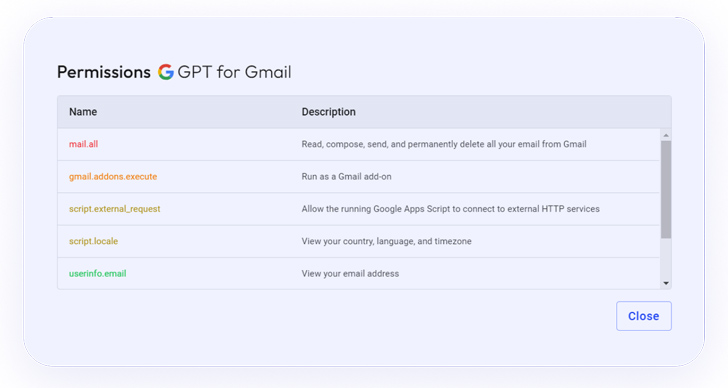Click the Description column header
728x388 pixels.
(329, 112)
